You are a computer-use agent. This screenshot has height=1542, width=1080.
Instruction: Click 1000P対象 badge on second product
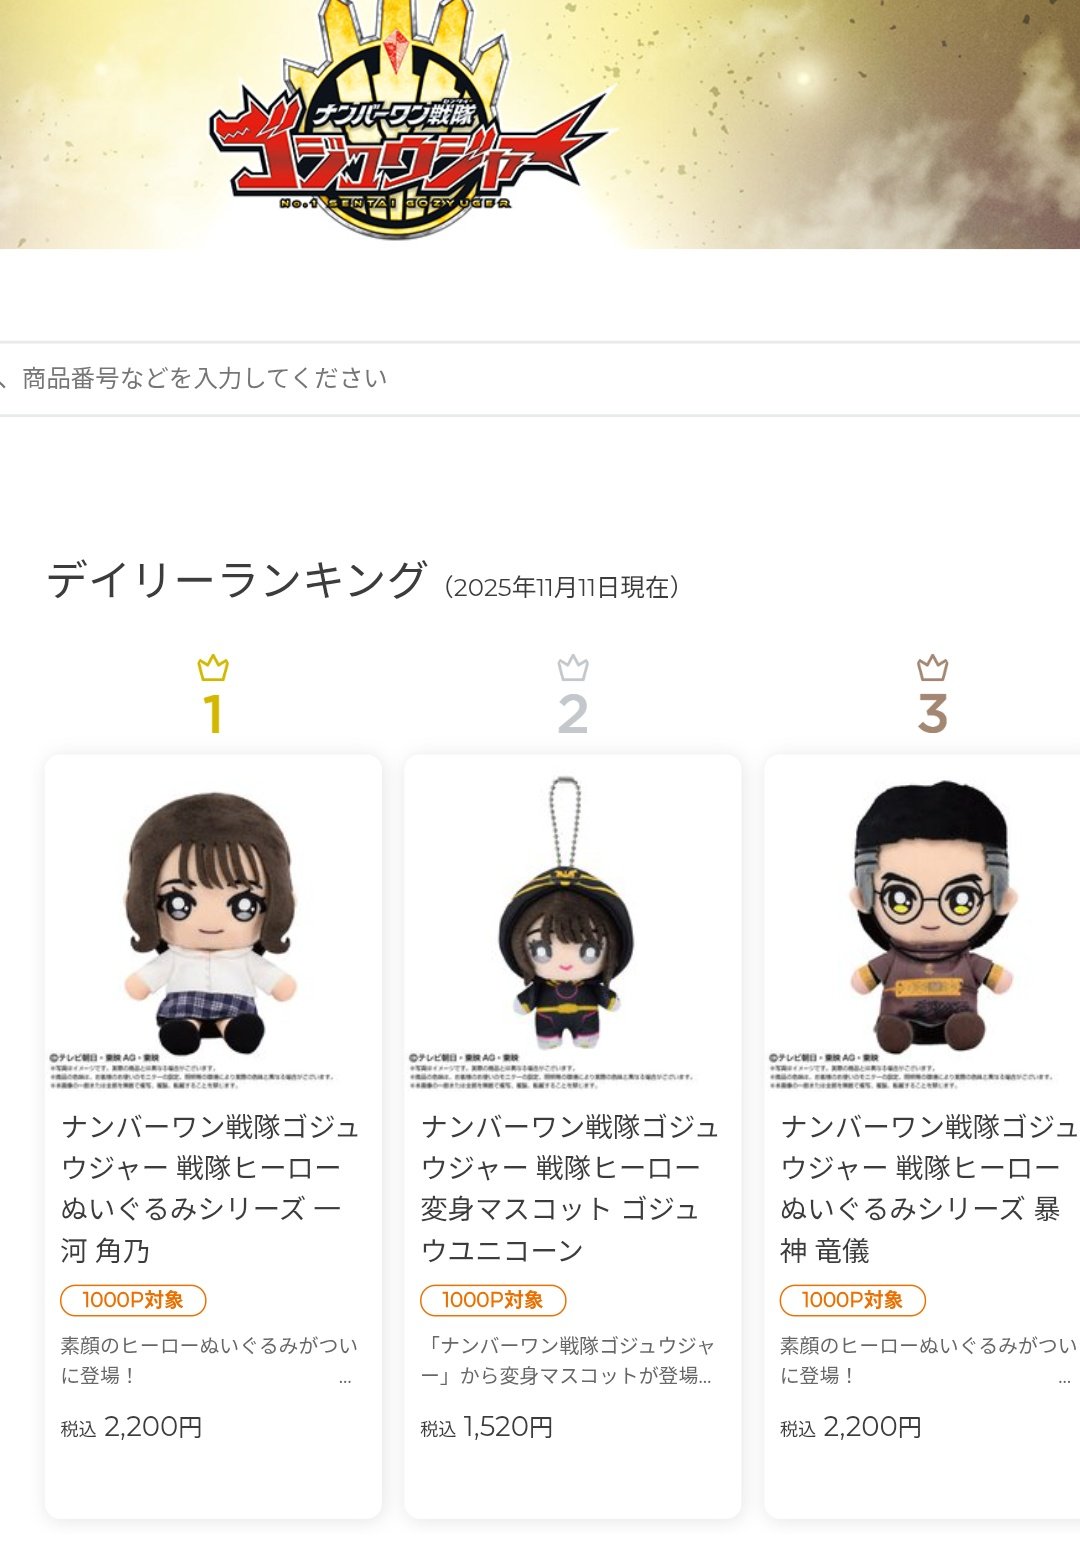point(493,1300)
